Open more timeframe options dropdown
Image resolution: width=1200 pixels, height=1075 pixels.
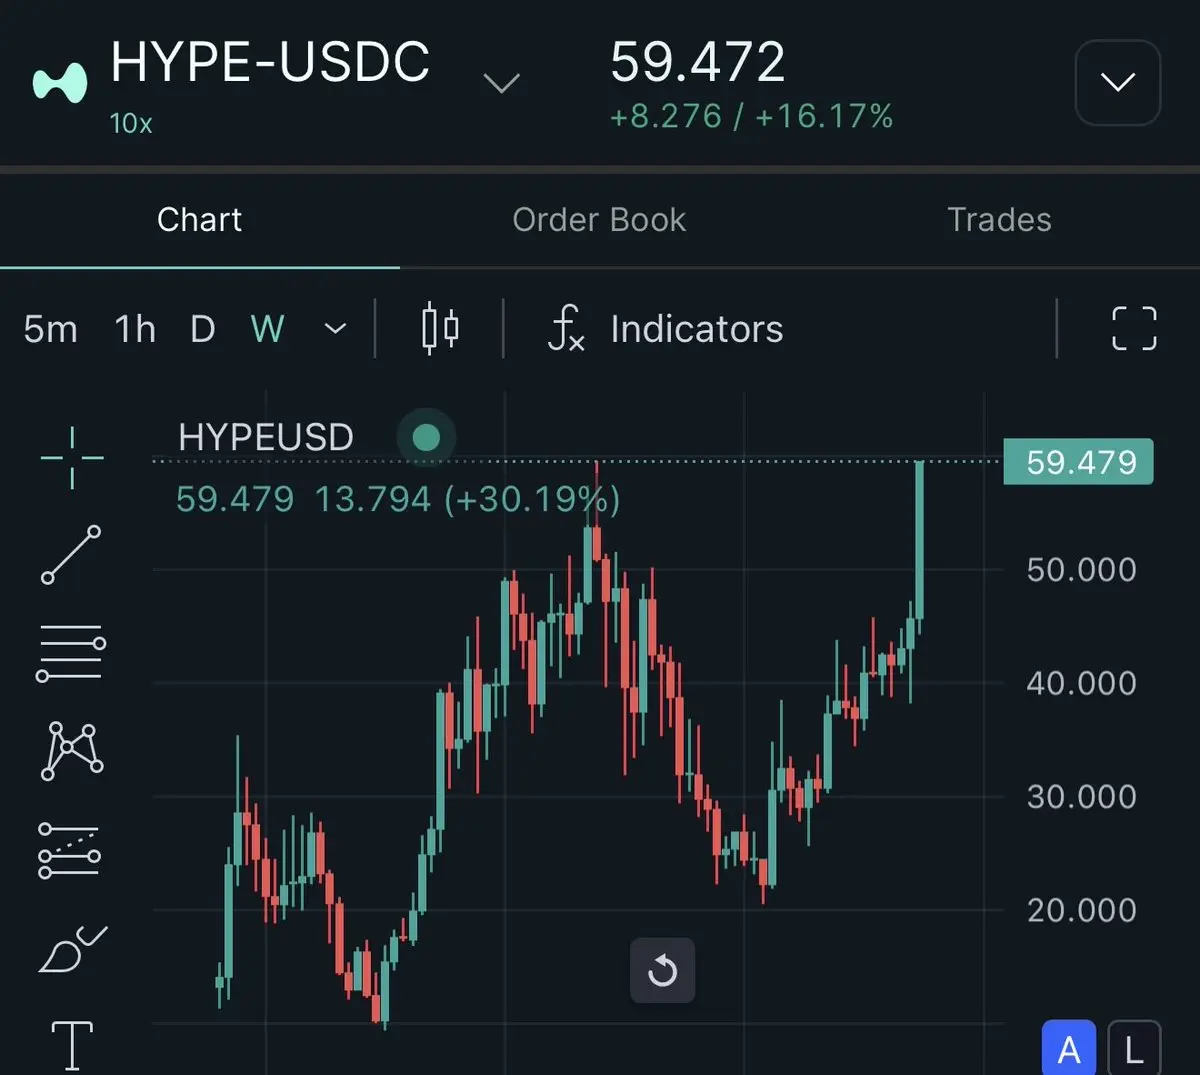[336, 328]
